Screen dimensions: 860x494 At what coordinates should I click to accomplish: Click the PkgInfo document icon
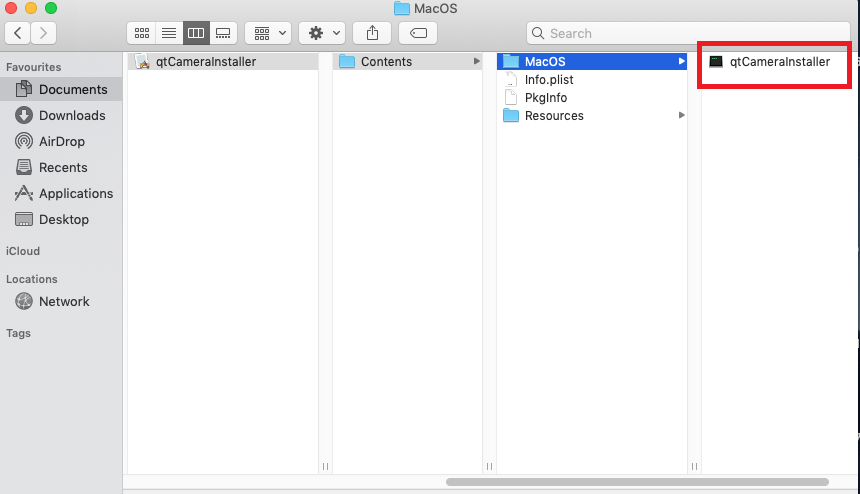click(x=511, y=98)
